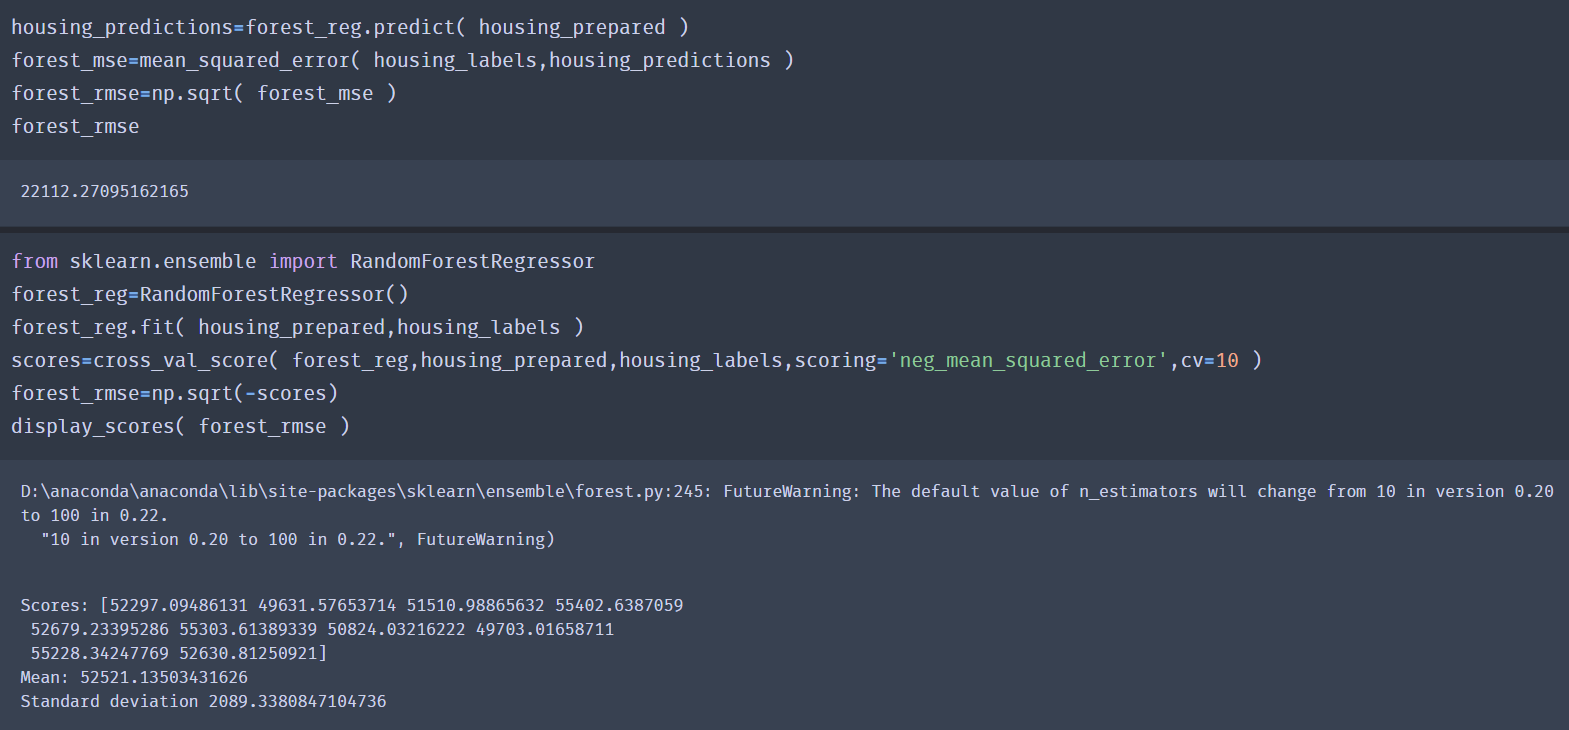Click the 'display_scores( forest_rmse )' line
Image resolution: width=1569 pixels, height=730 pixels.
[x=181, y=427]
